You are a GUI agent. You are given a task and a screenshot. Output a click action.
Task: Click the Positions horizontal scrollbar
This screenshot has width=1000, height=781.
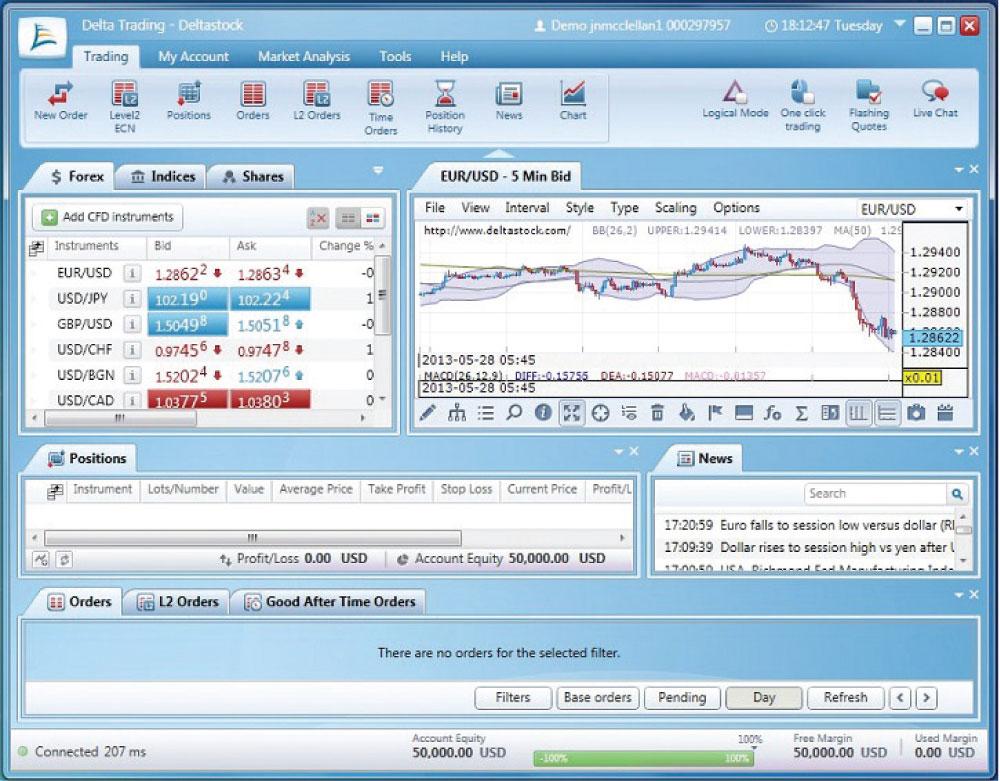pyautogui.click(x=253, y=537)
